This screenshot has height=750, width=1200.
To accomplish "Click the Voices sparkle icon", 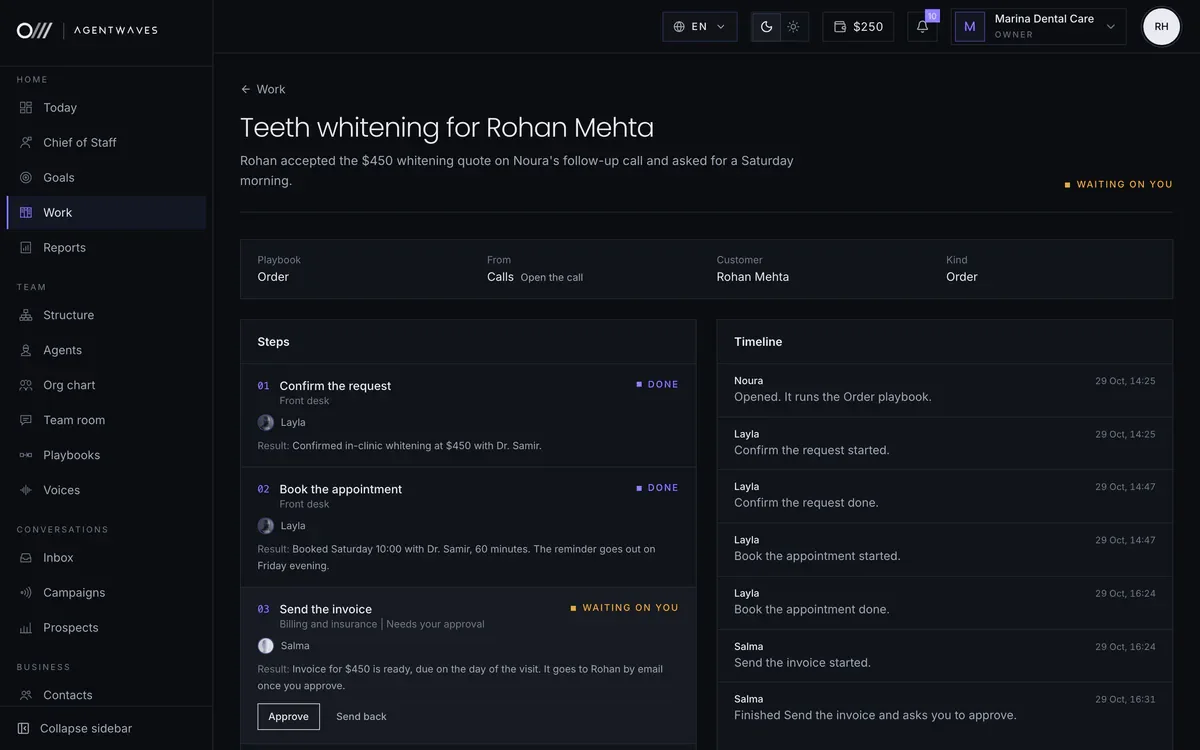I will click(26, 490).
